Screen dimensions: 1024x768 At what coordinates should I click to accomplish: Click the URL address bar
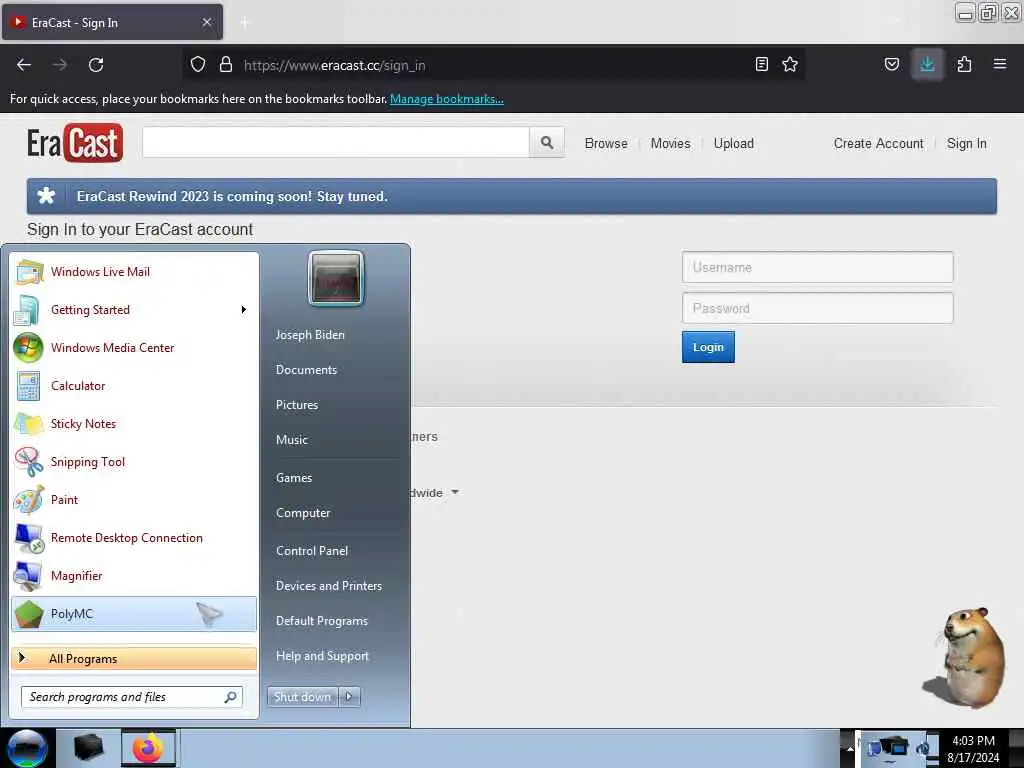click(x=493, y=65)
